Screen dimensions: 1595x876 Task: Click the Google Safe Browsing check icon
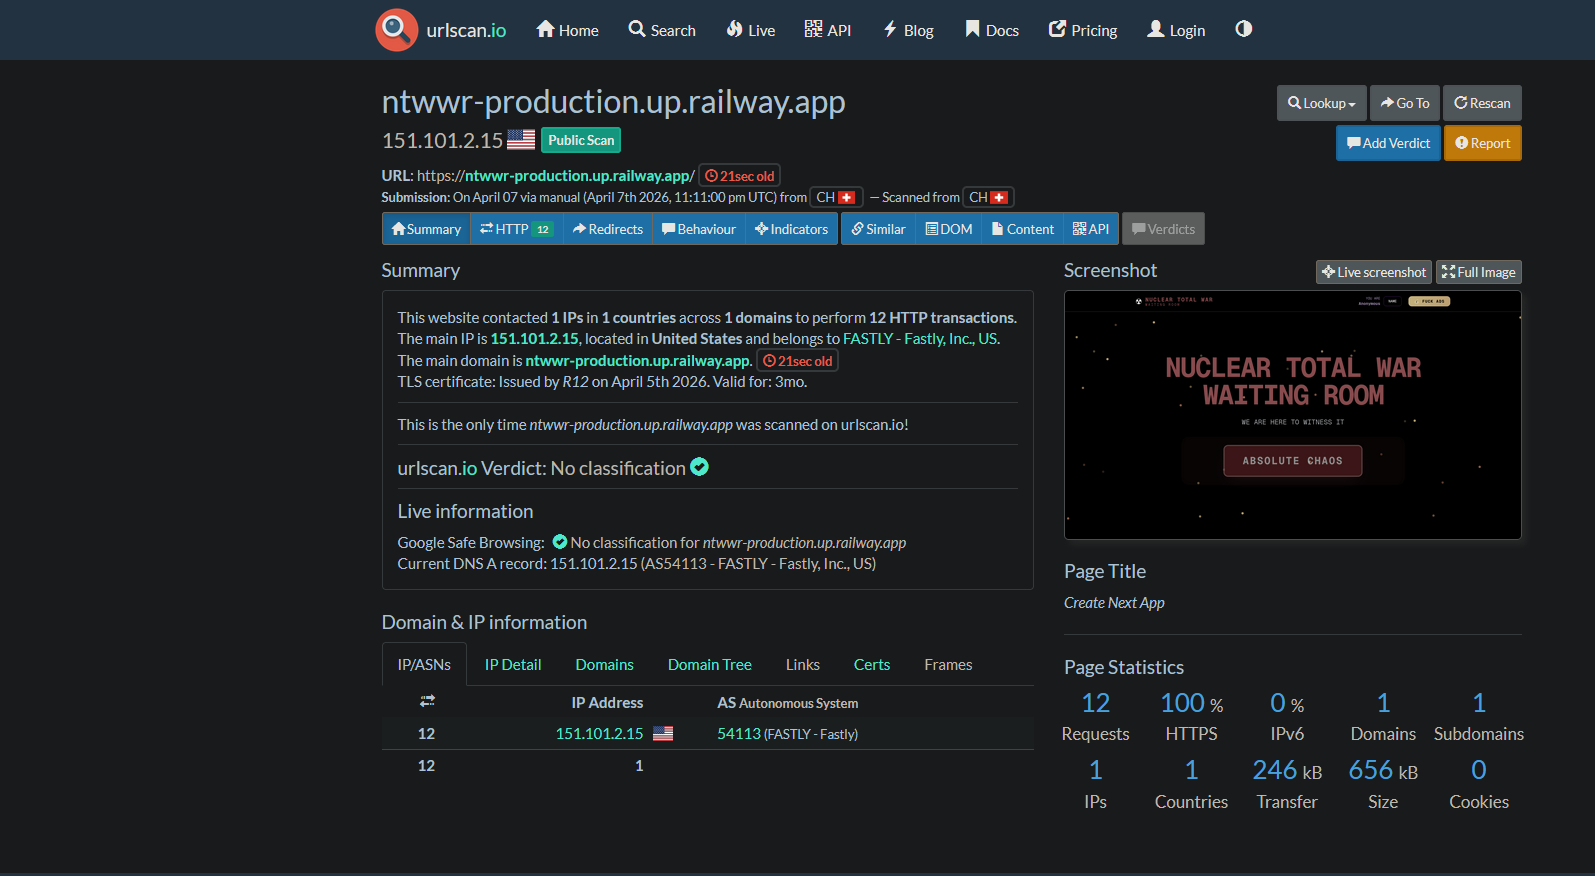(560, 542)
